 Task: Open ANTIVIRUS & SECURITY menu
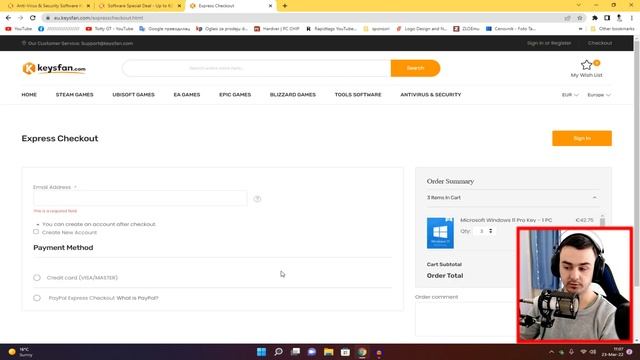[431, 95]
